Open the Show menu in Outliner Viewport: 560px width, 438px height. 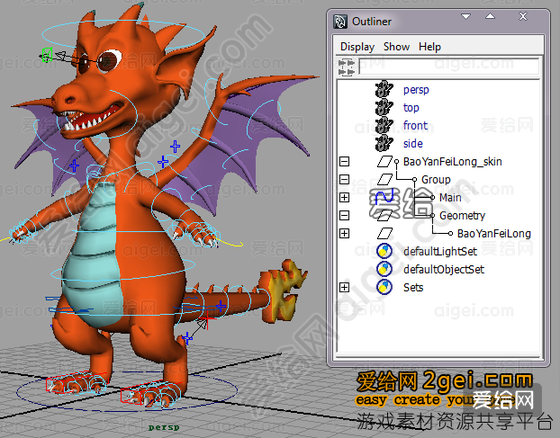pyautogui.click(x=396, y=47)
